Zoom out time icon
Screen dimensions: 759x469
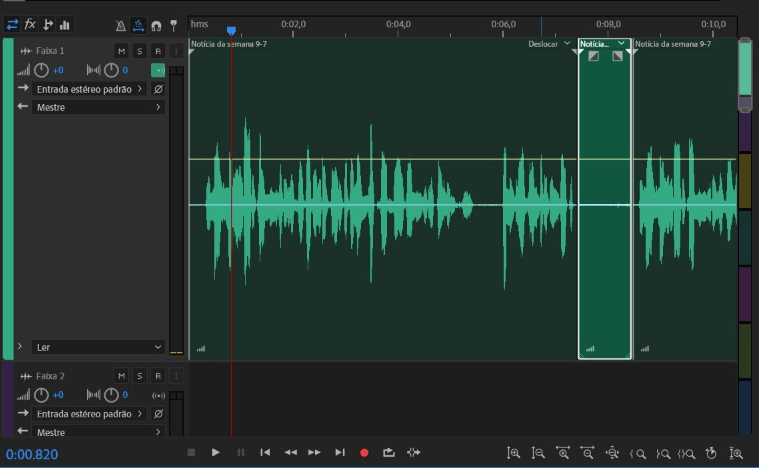click(x=587, y=453)
